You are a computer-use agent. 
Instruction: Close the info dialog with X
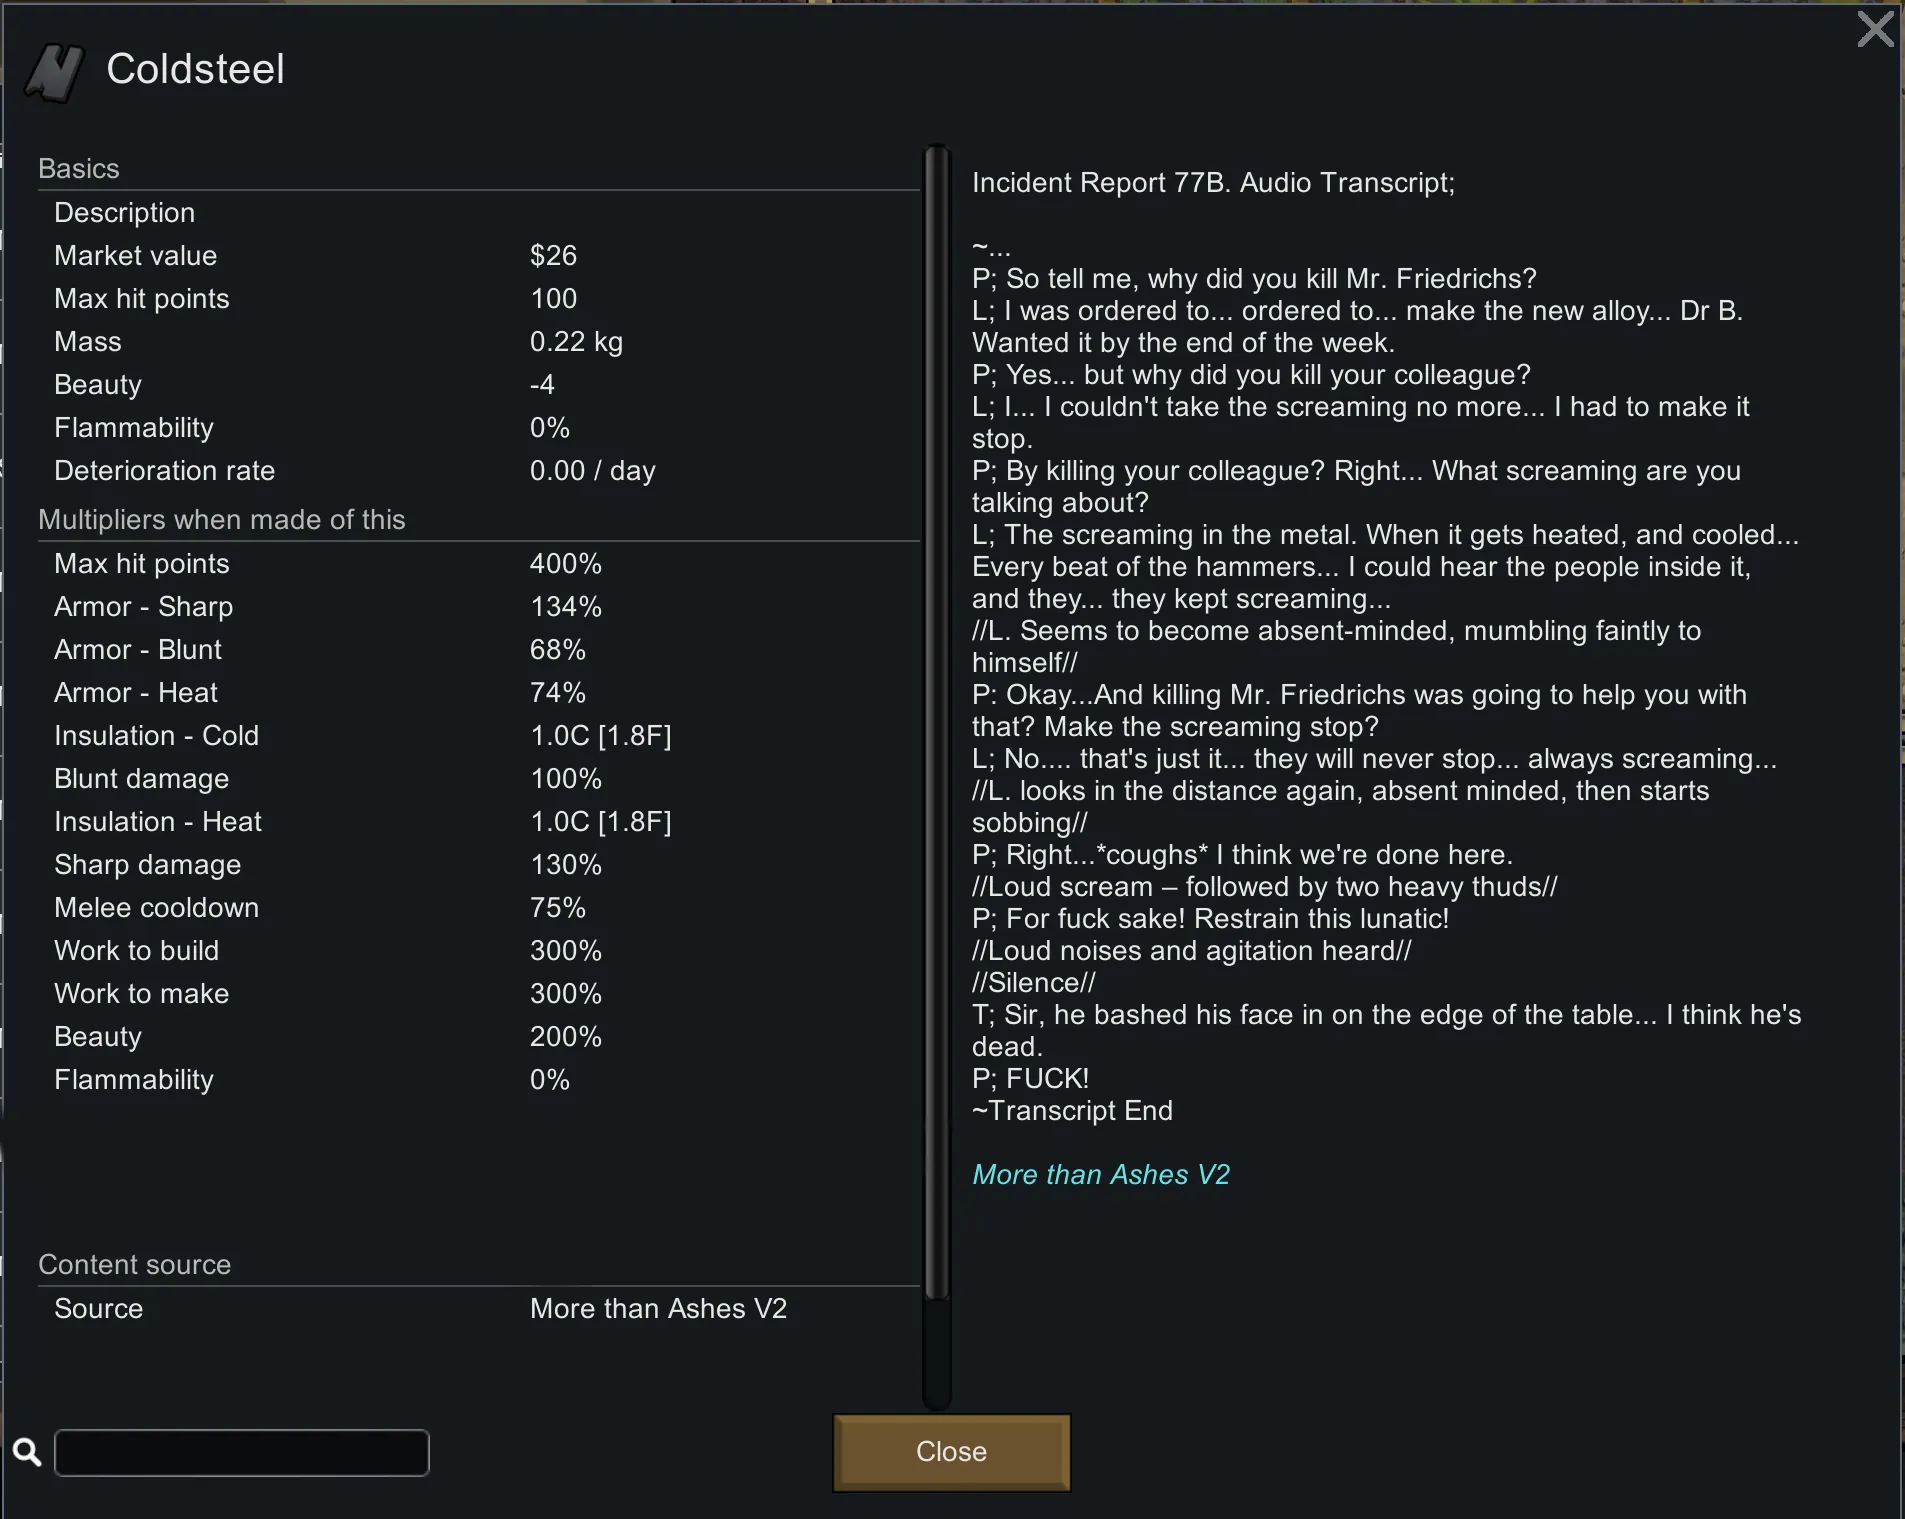(1874, 29)
